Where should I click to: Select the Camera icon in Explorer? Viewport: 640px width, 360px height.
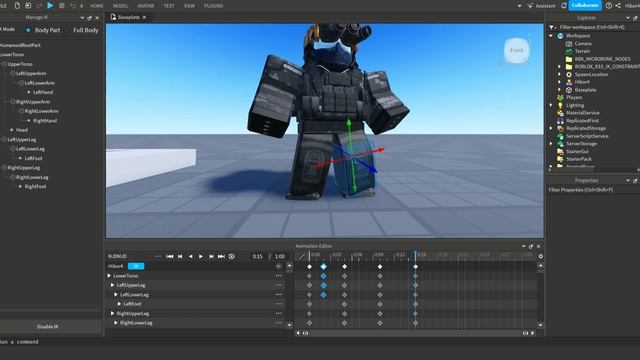pos(569,44)
